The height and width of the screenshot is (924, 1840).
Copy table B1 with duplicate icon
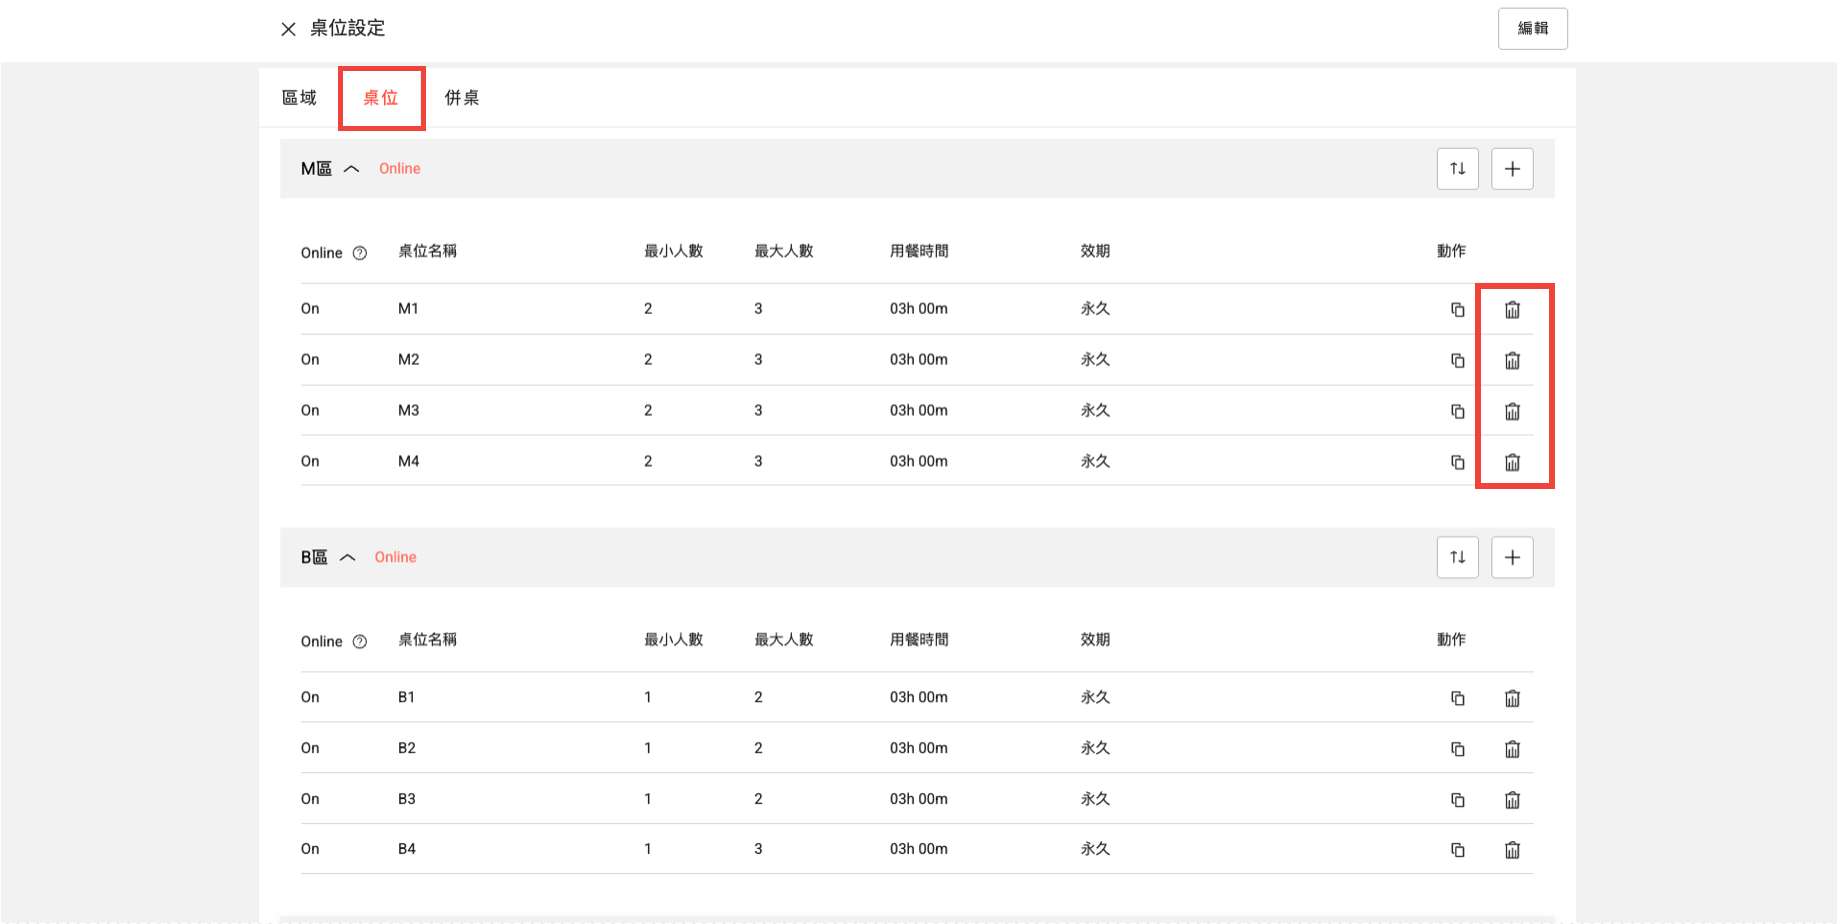coord(1457,698)
